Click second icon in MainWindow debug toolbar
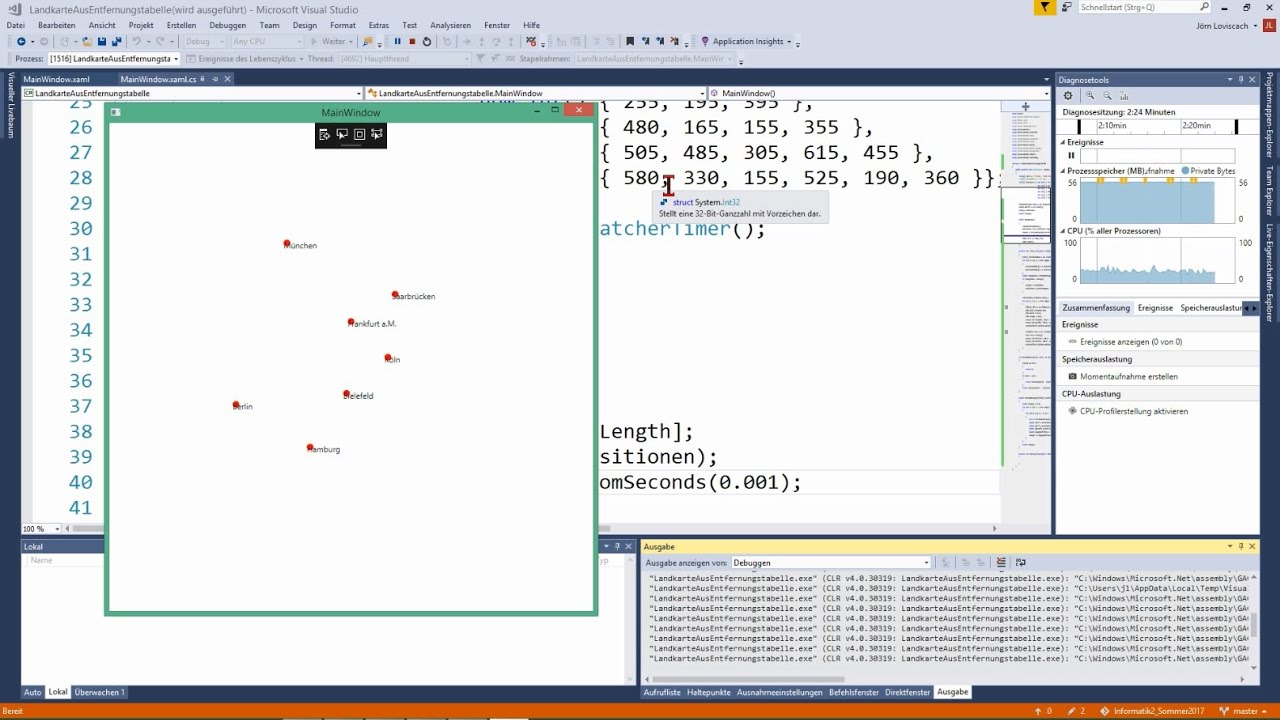1280x720 pixels. tap(342, 134)
